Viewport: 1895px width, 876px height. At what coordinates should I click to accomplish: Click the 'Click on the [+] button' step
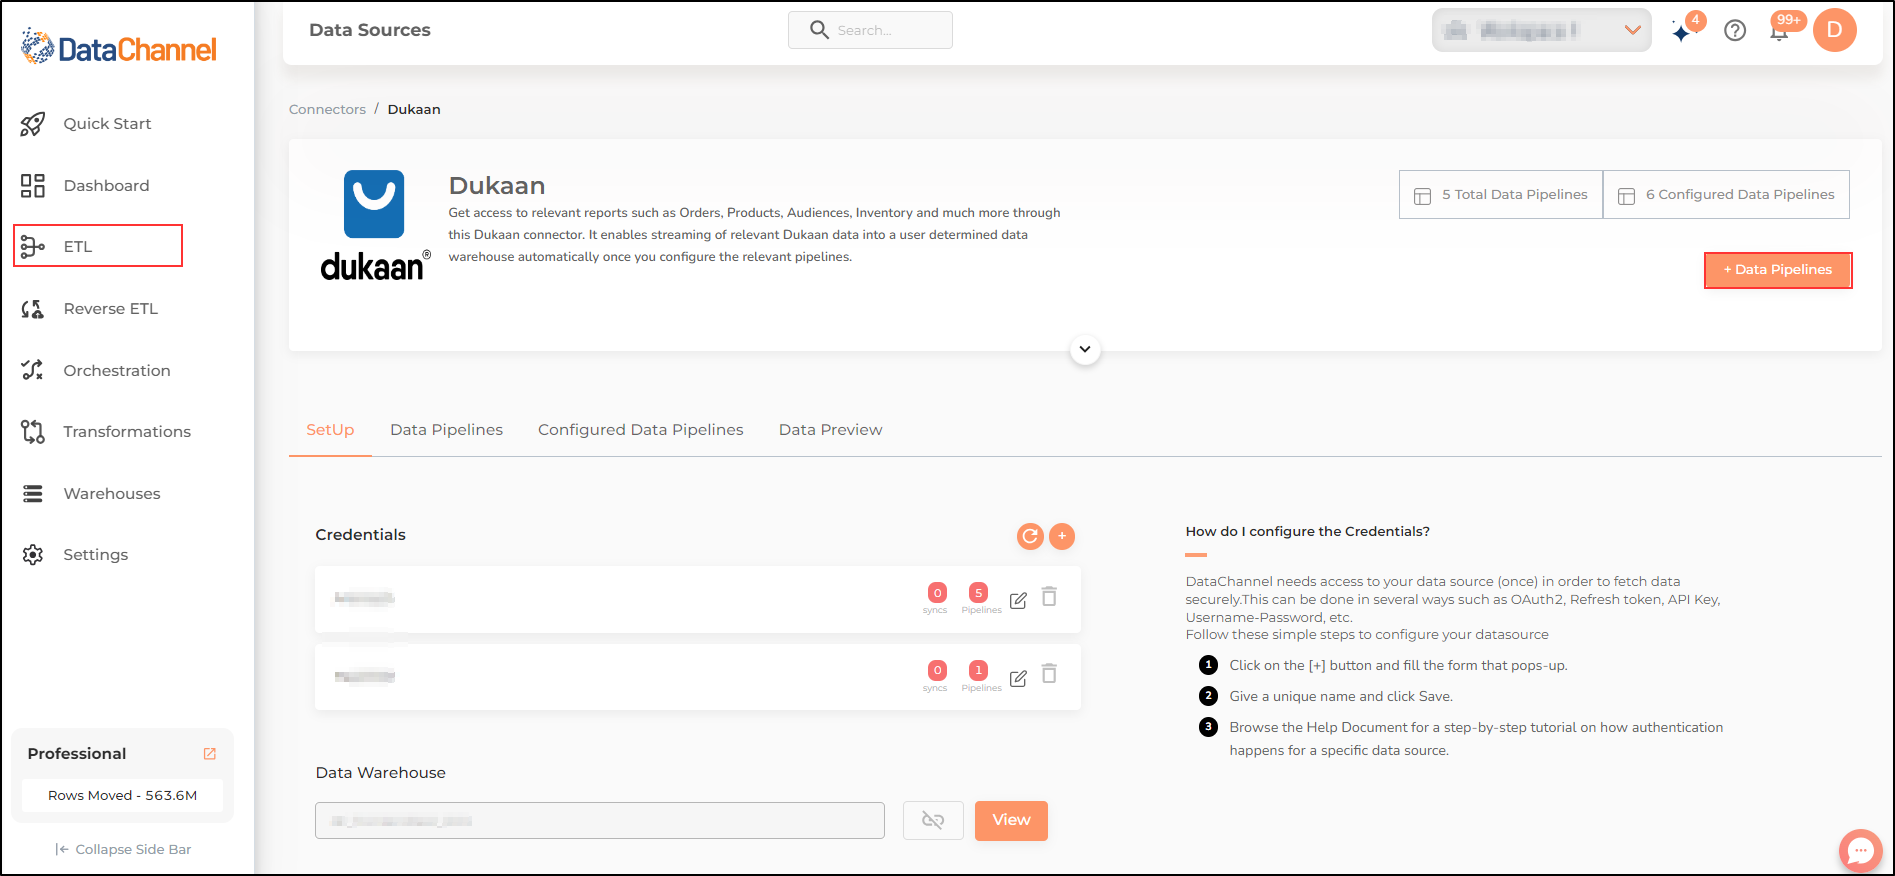(x=1398, y=665)
